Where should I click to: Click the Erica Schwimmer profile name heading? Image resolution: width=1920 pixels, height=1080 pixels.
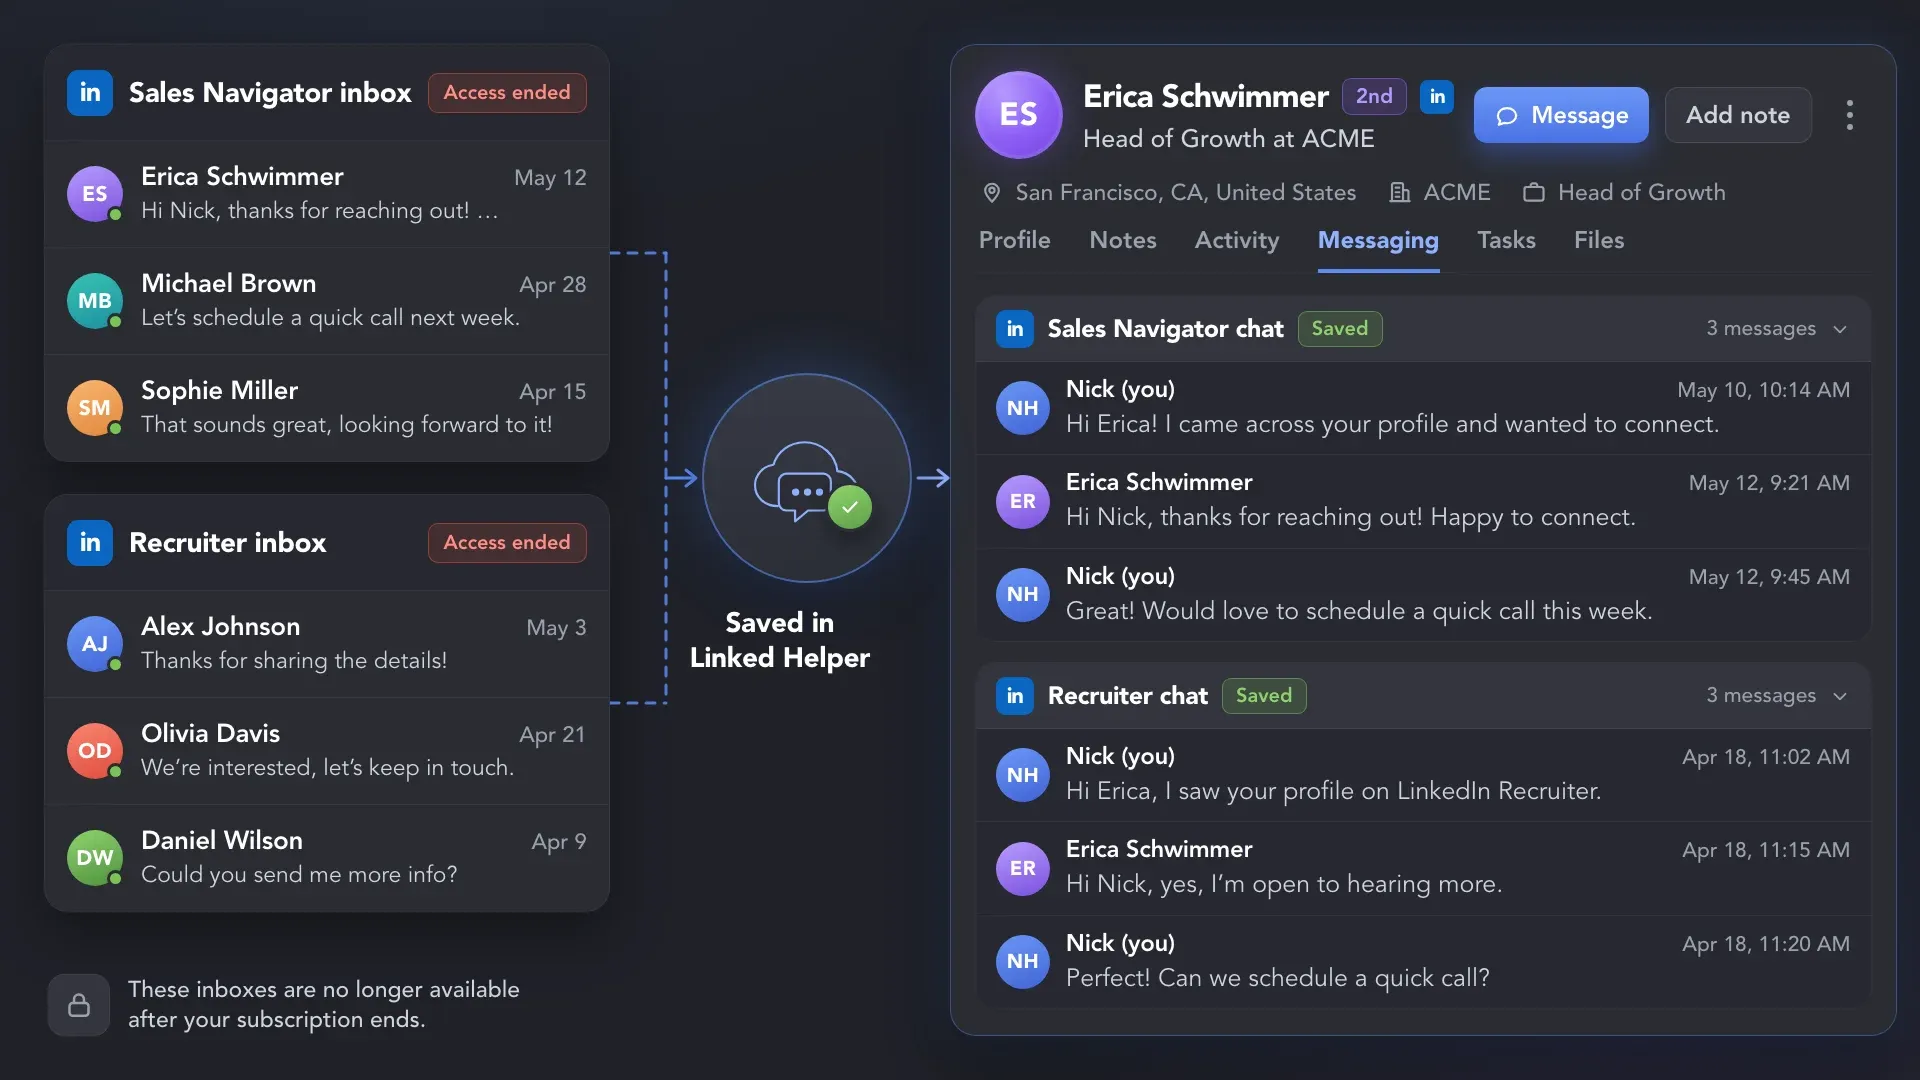(1206, 96)
